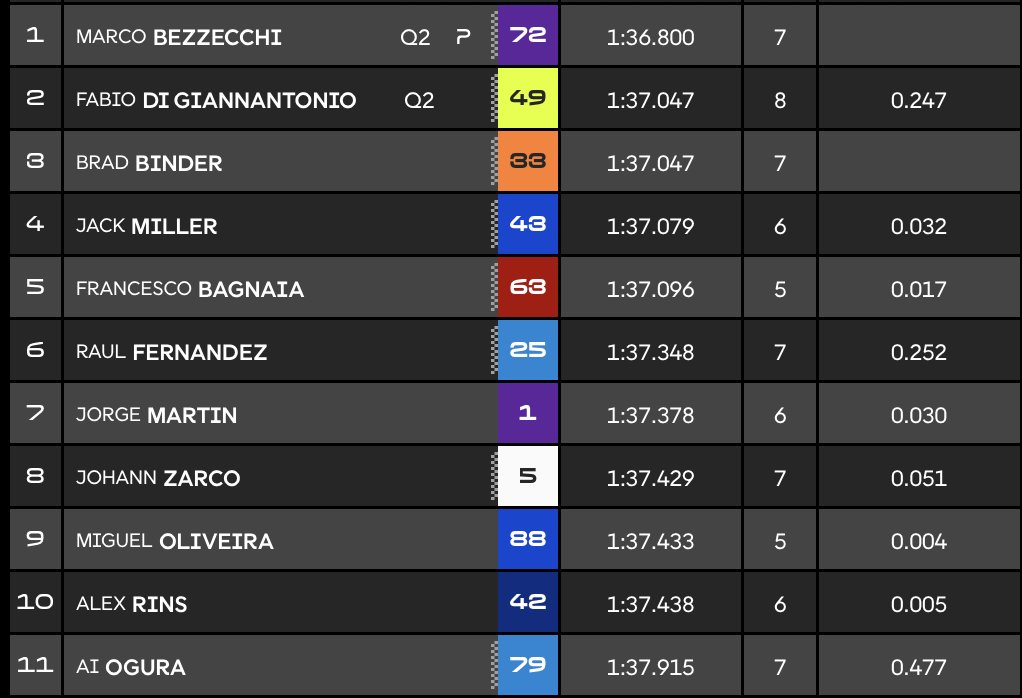Select position 10 in the standings
Viewport: 1022px width, 698px height.
click(35, 603)
